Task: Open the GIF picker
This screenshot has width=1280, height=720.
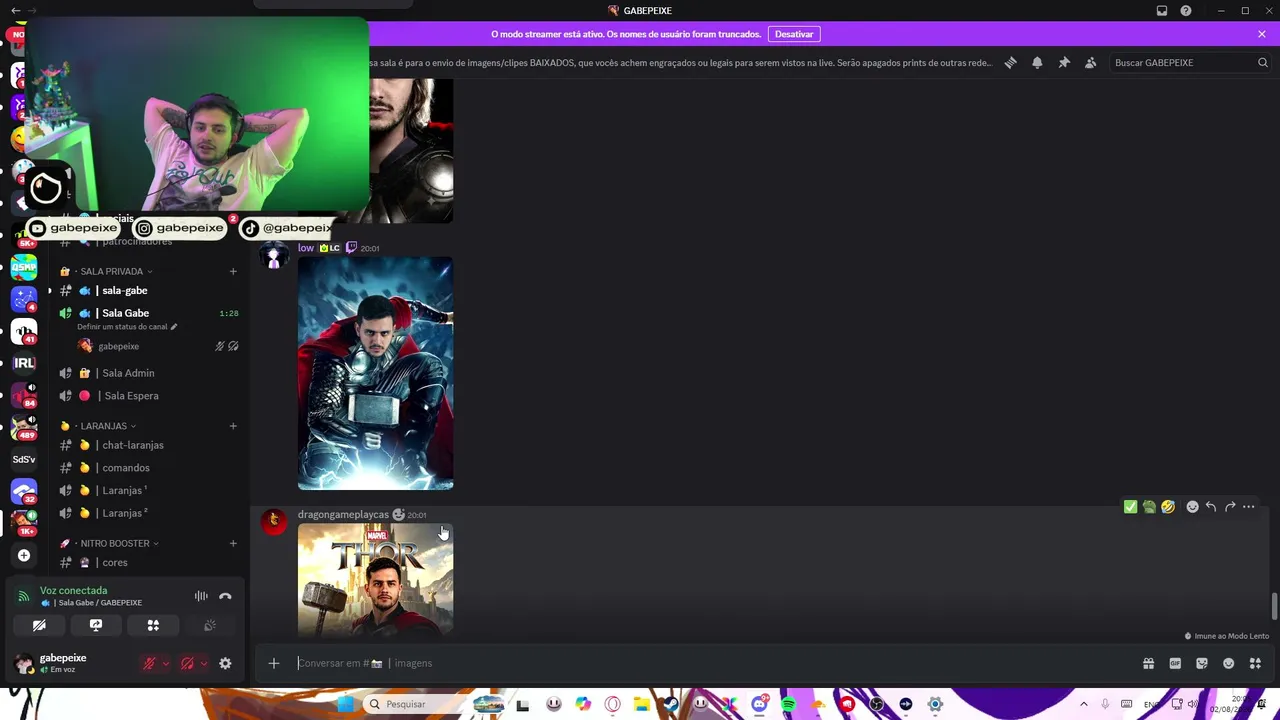Action: [1175, 663]
